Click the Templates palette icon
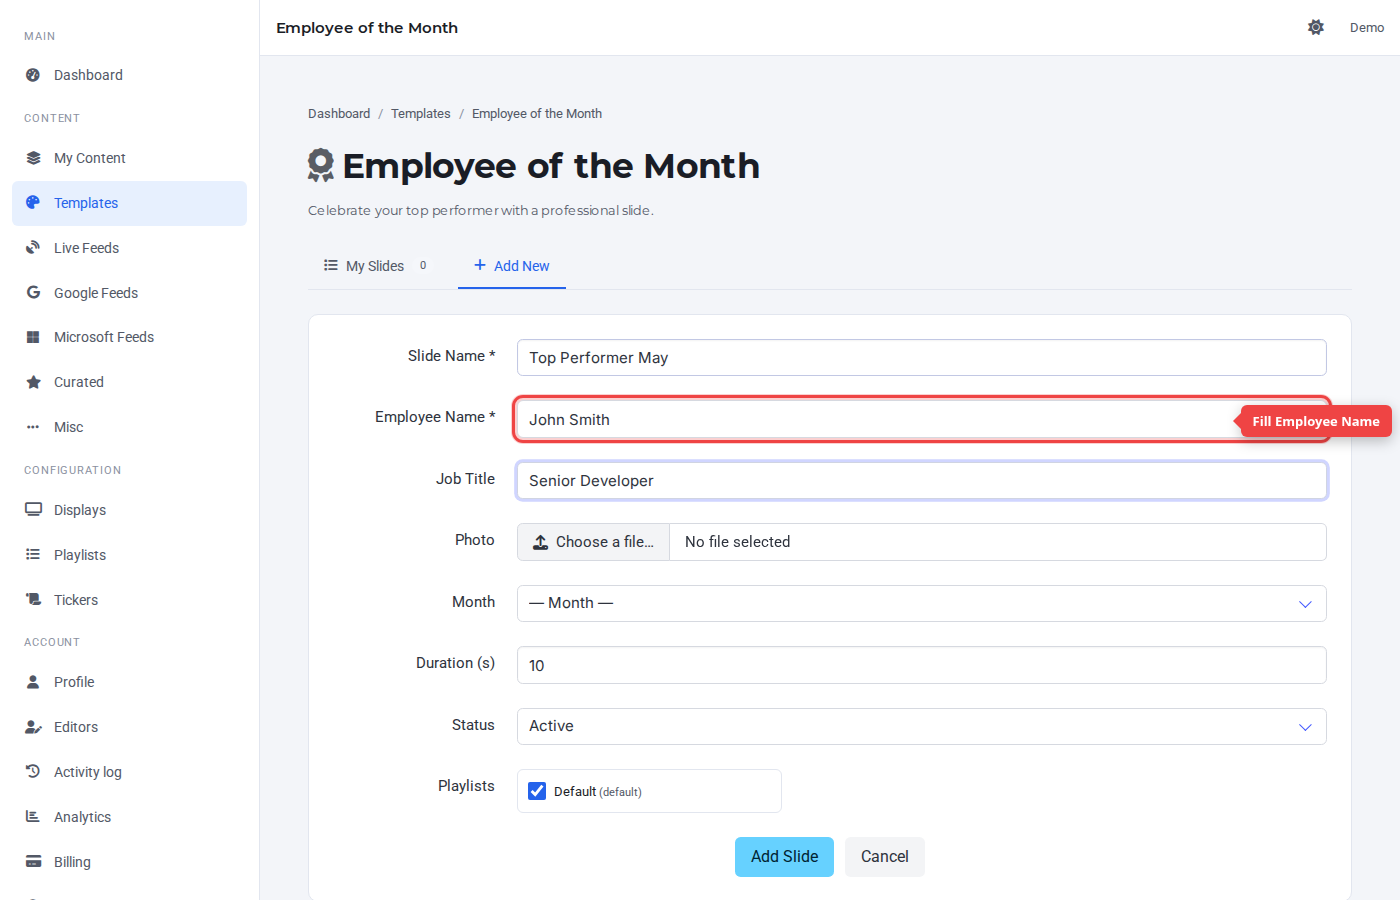This screenshot has width=1400, height=900. (x=33, y=203)
